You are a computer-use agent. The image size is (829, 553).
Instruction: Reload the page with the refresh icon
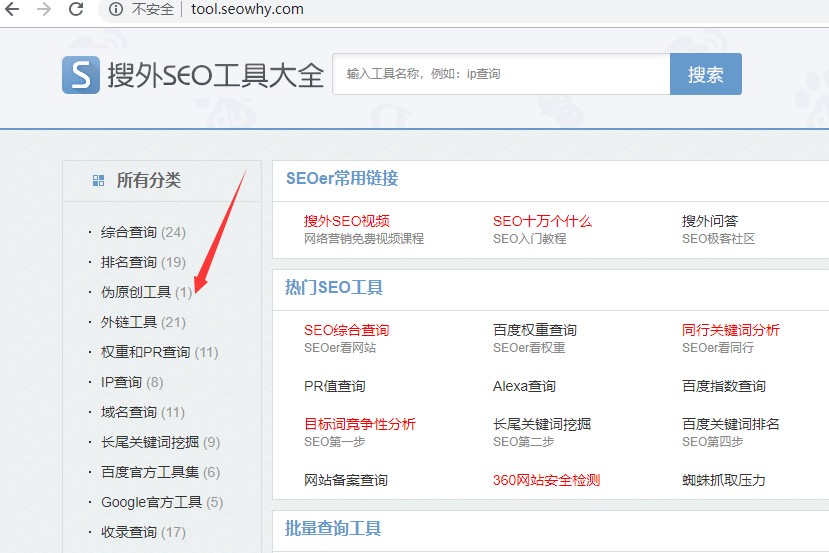pos(76,9)
